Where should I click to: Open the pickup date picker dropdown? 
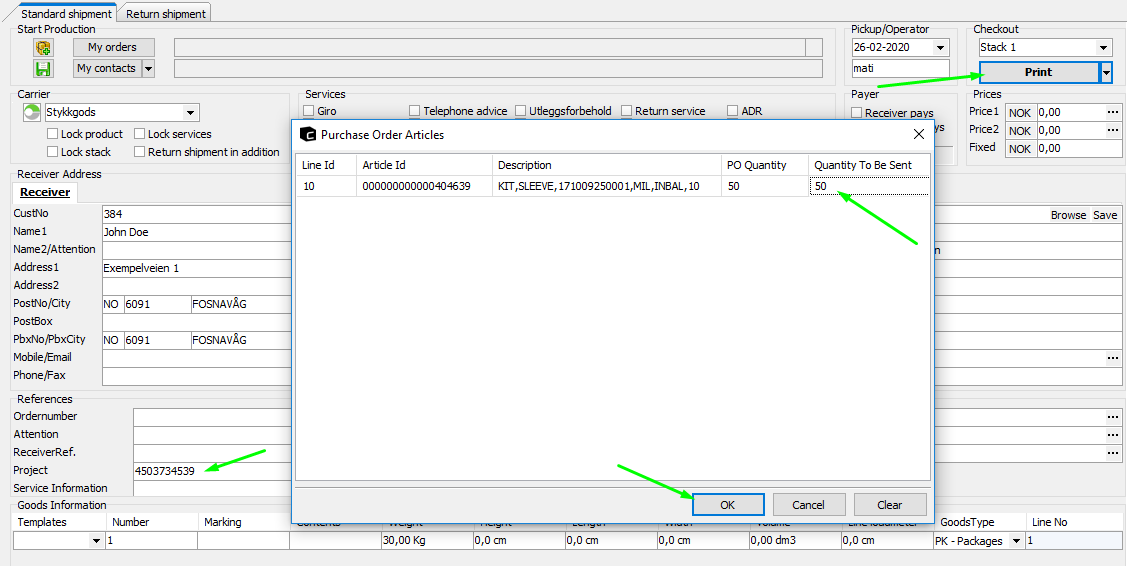(940, 48)
